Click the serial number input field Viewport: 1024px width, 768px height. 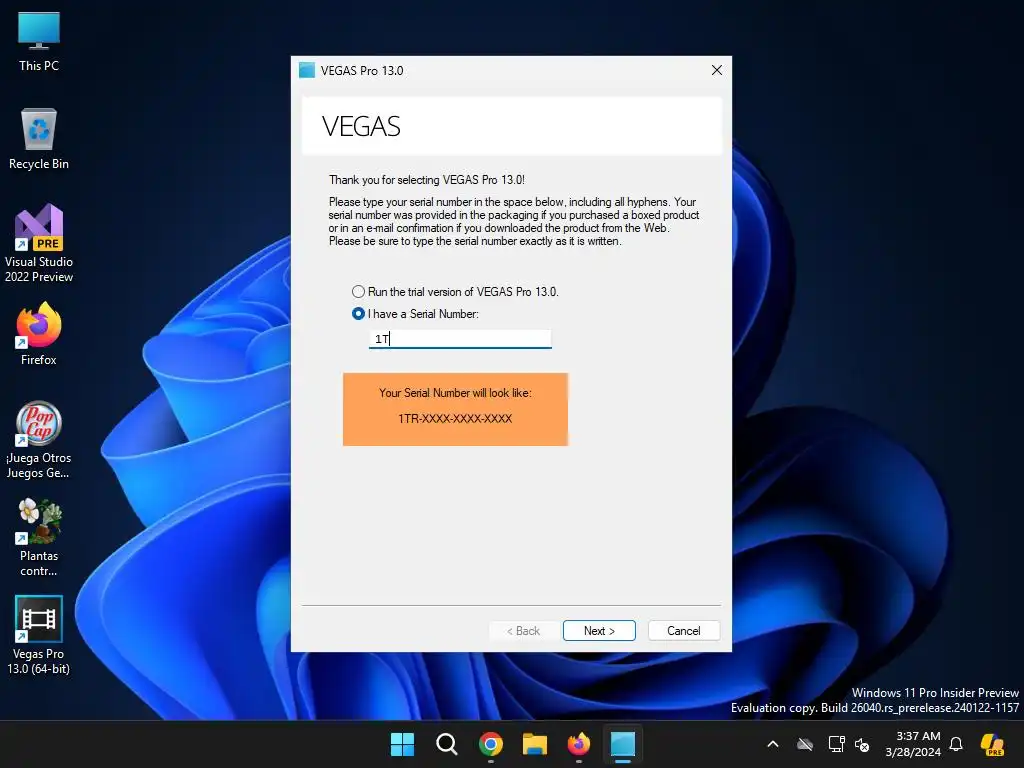460,338
